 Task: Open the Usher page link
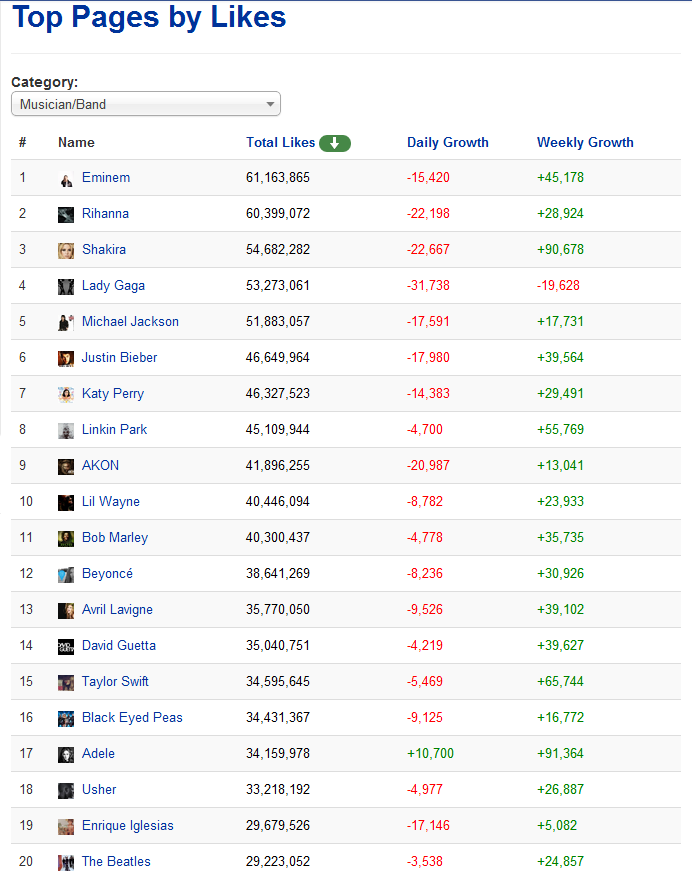99,789
